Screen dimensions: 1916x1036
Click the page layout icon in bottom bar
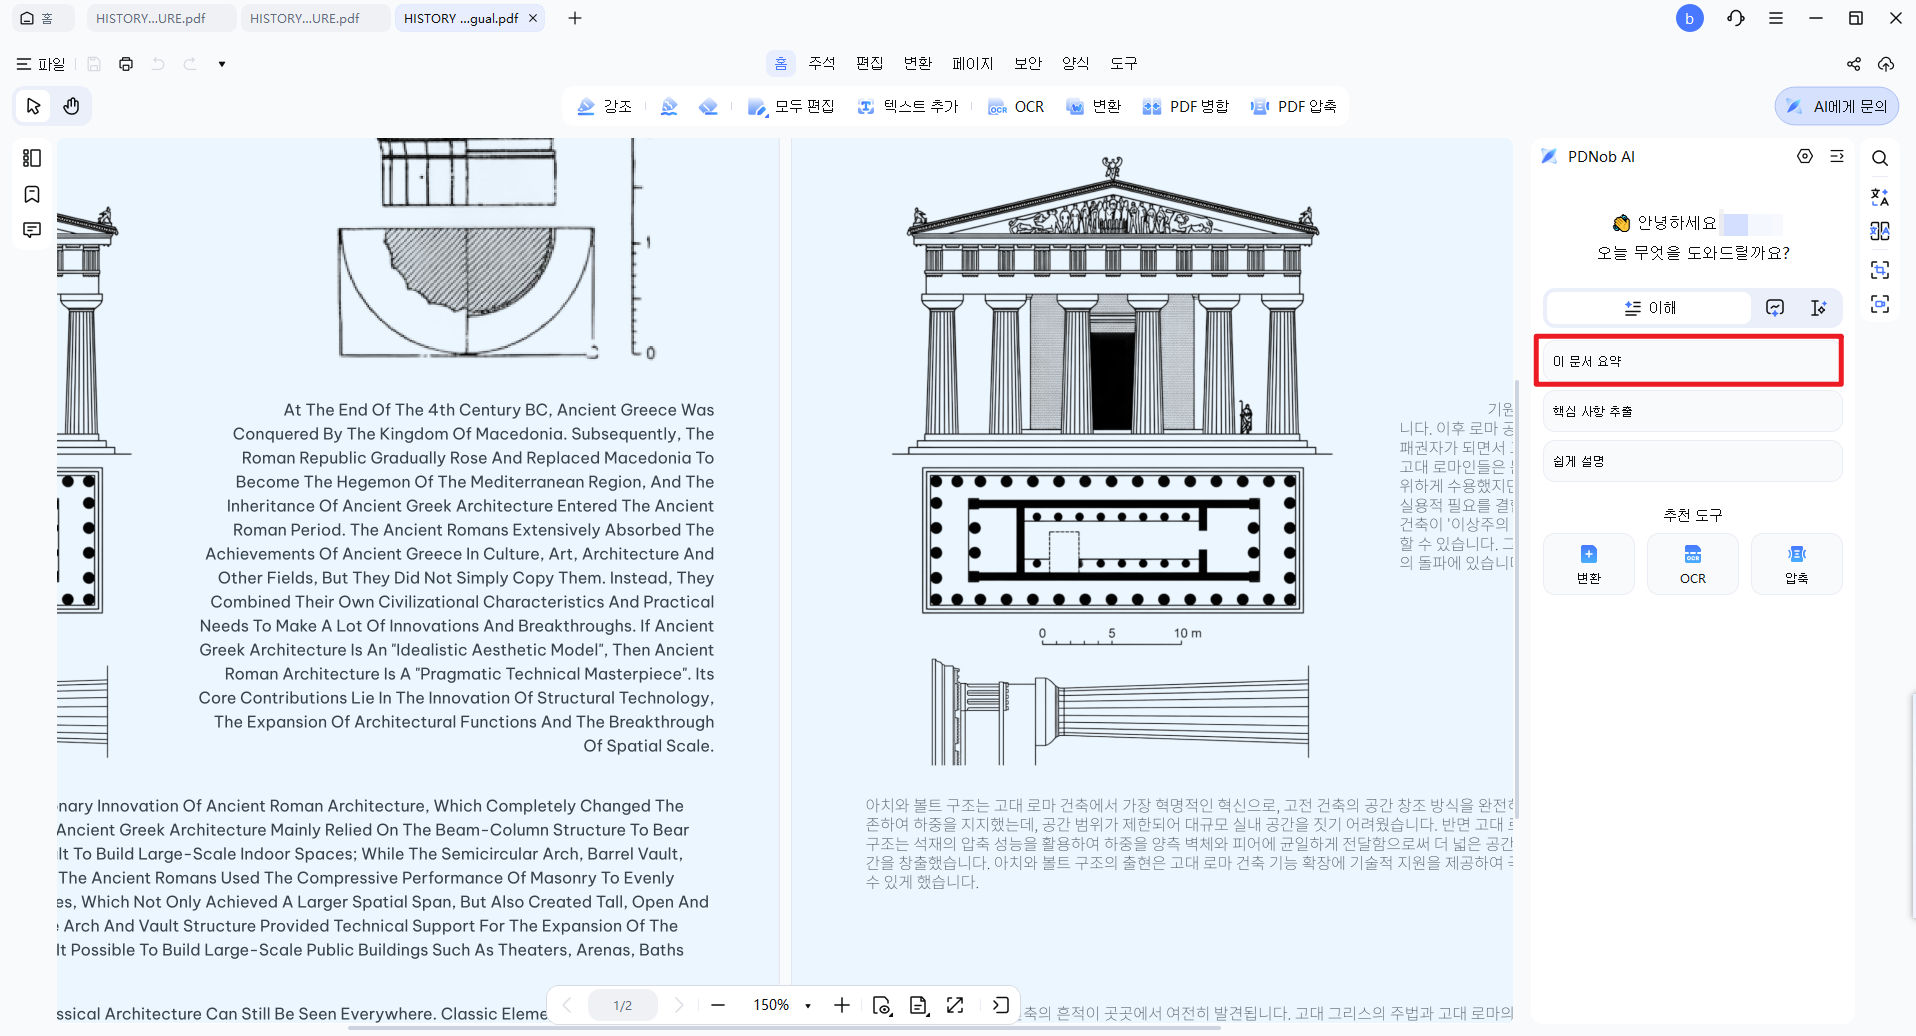click(x=919, y=1005)
